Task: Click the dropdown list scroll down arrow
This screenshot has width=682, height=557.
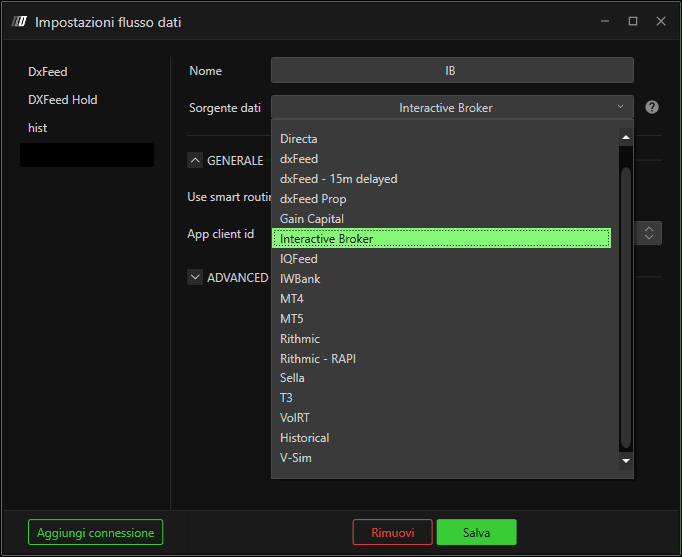Action: pos(626,461)
